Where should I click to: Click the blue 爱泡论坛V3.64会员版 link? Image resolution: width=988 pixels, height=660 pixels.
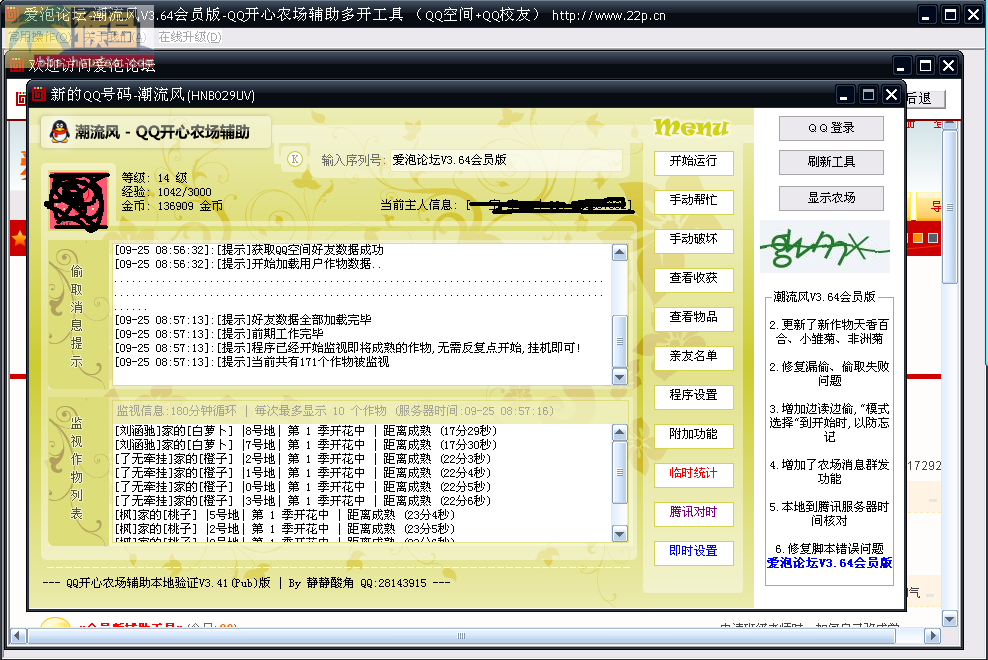pyautogui.click(x=829, y=563)
